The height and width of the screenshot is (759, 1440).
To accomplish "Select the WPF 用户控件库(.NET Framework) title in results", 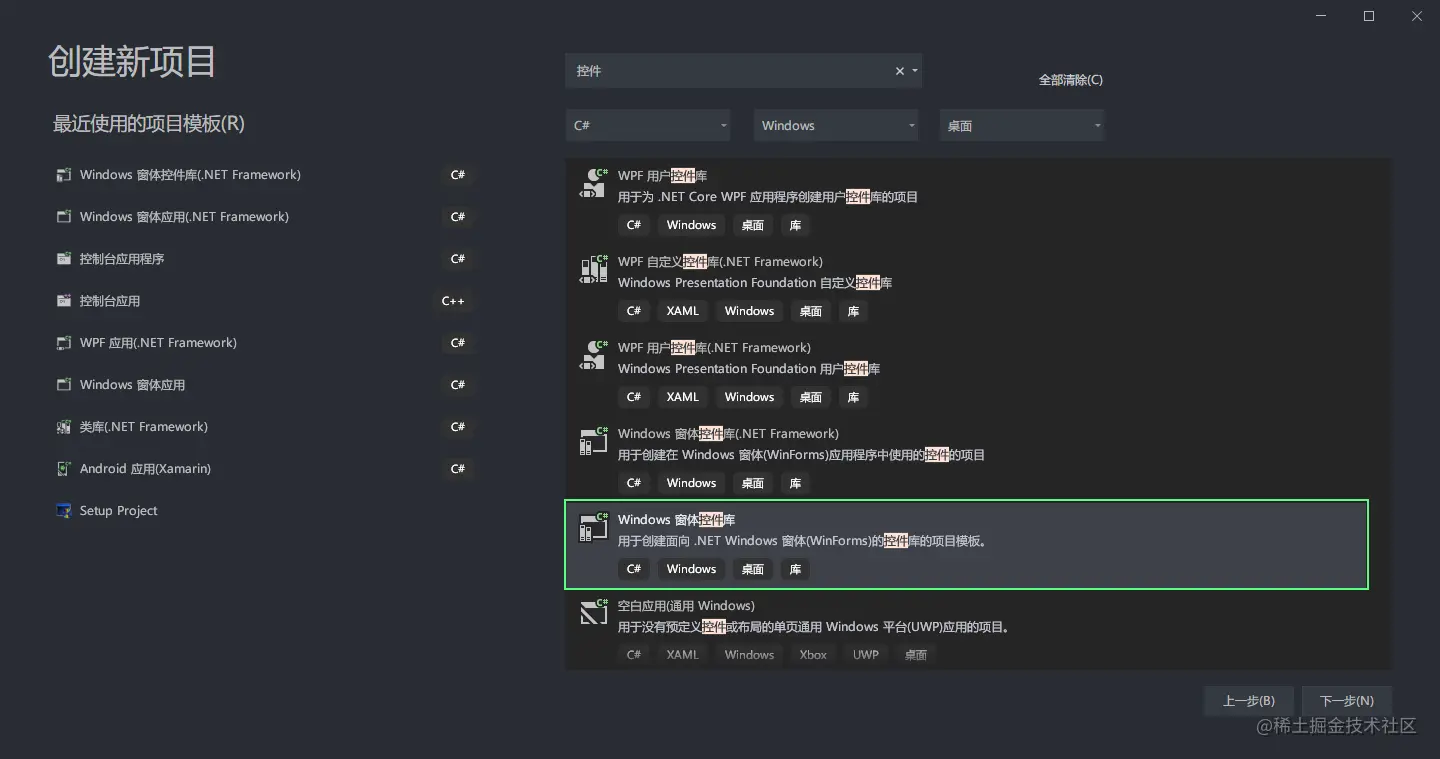I will [714, 348].
